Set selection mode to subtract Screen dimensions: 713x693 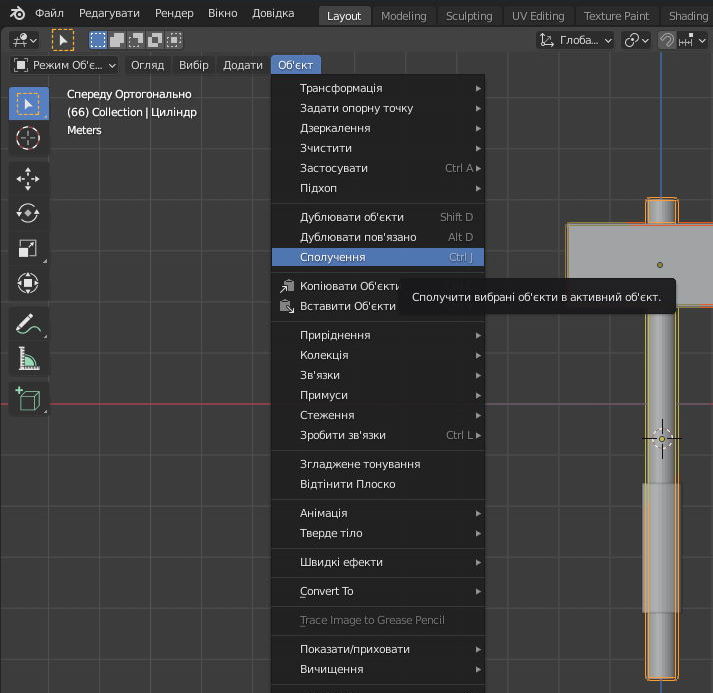point(136,40)
